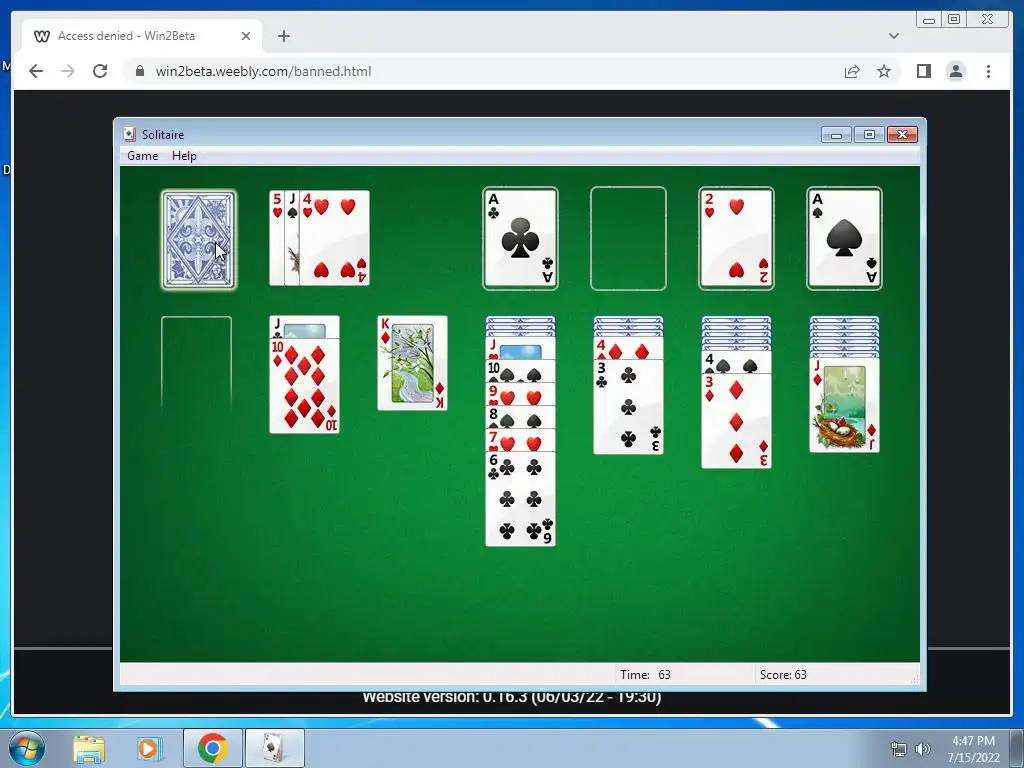Open the Chrome profile menu
Image resolution: width=1024 pixels, height=768 pixels.
point(955,71)
